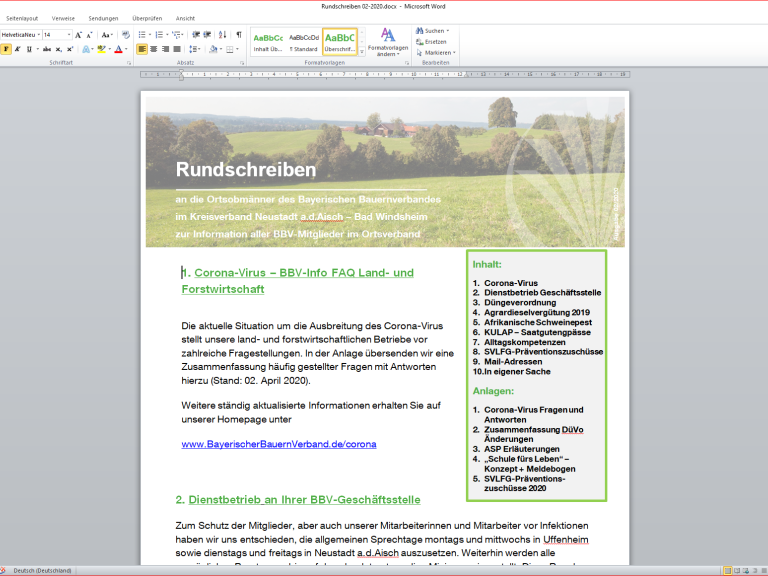Apply the text effects icon

tap(86, 49)
